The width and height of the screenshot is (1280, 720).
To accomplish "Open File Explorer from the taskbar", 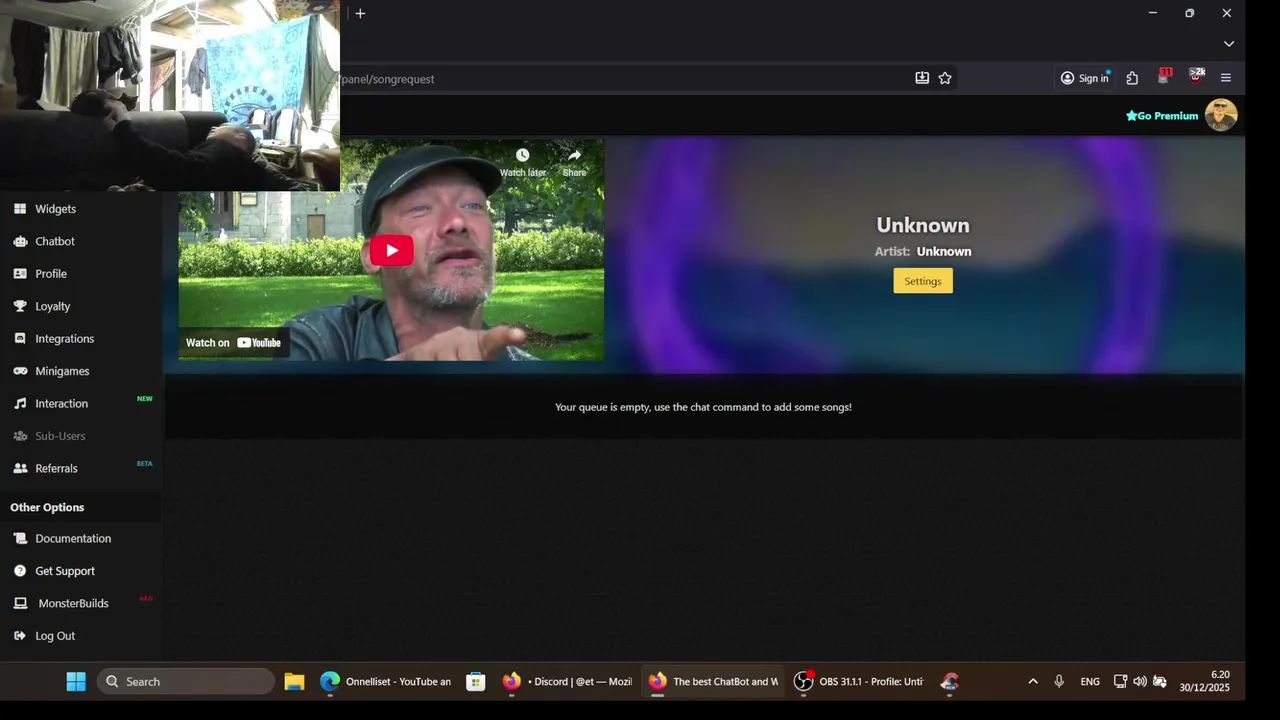I will point(294,682).
